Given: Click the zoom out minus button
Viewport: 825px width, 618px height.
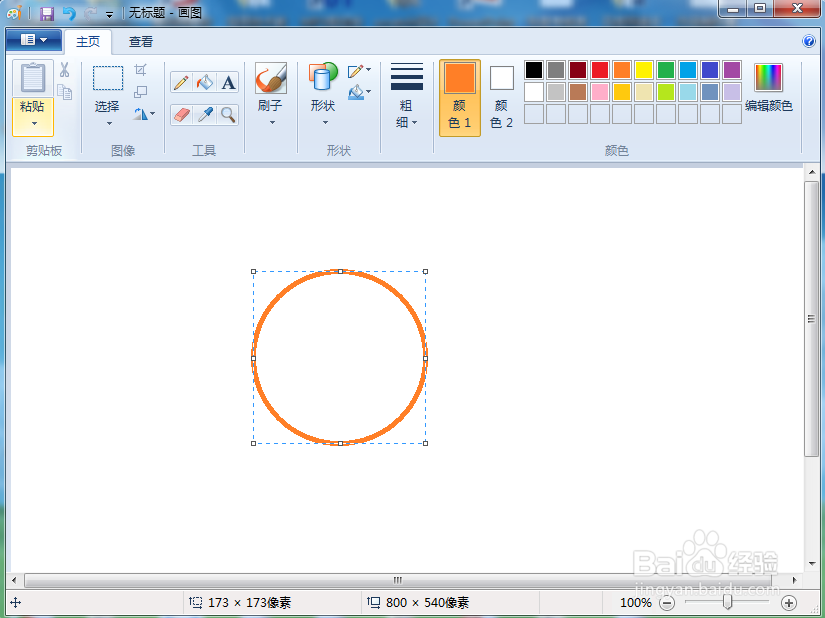Looking at the screenshot, I should click(667, 603).
